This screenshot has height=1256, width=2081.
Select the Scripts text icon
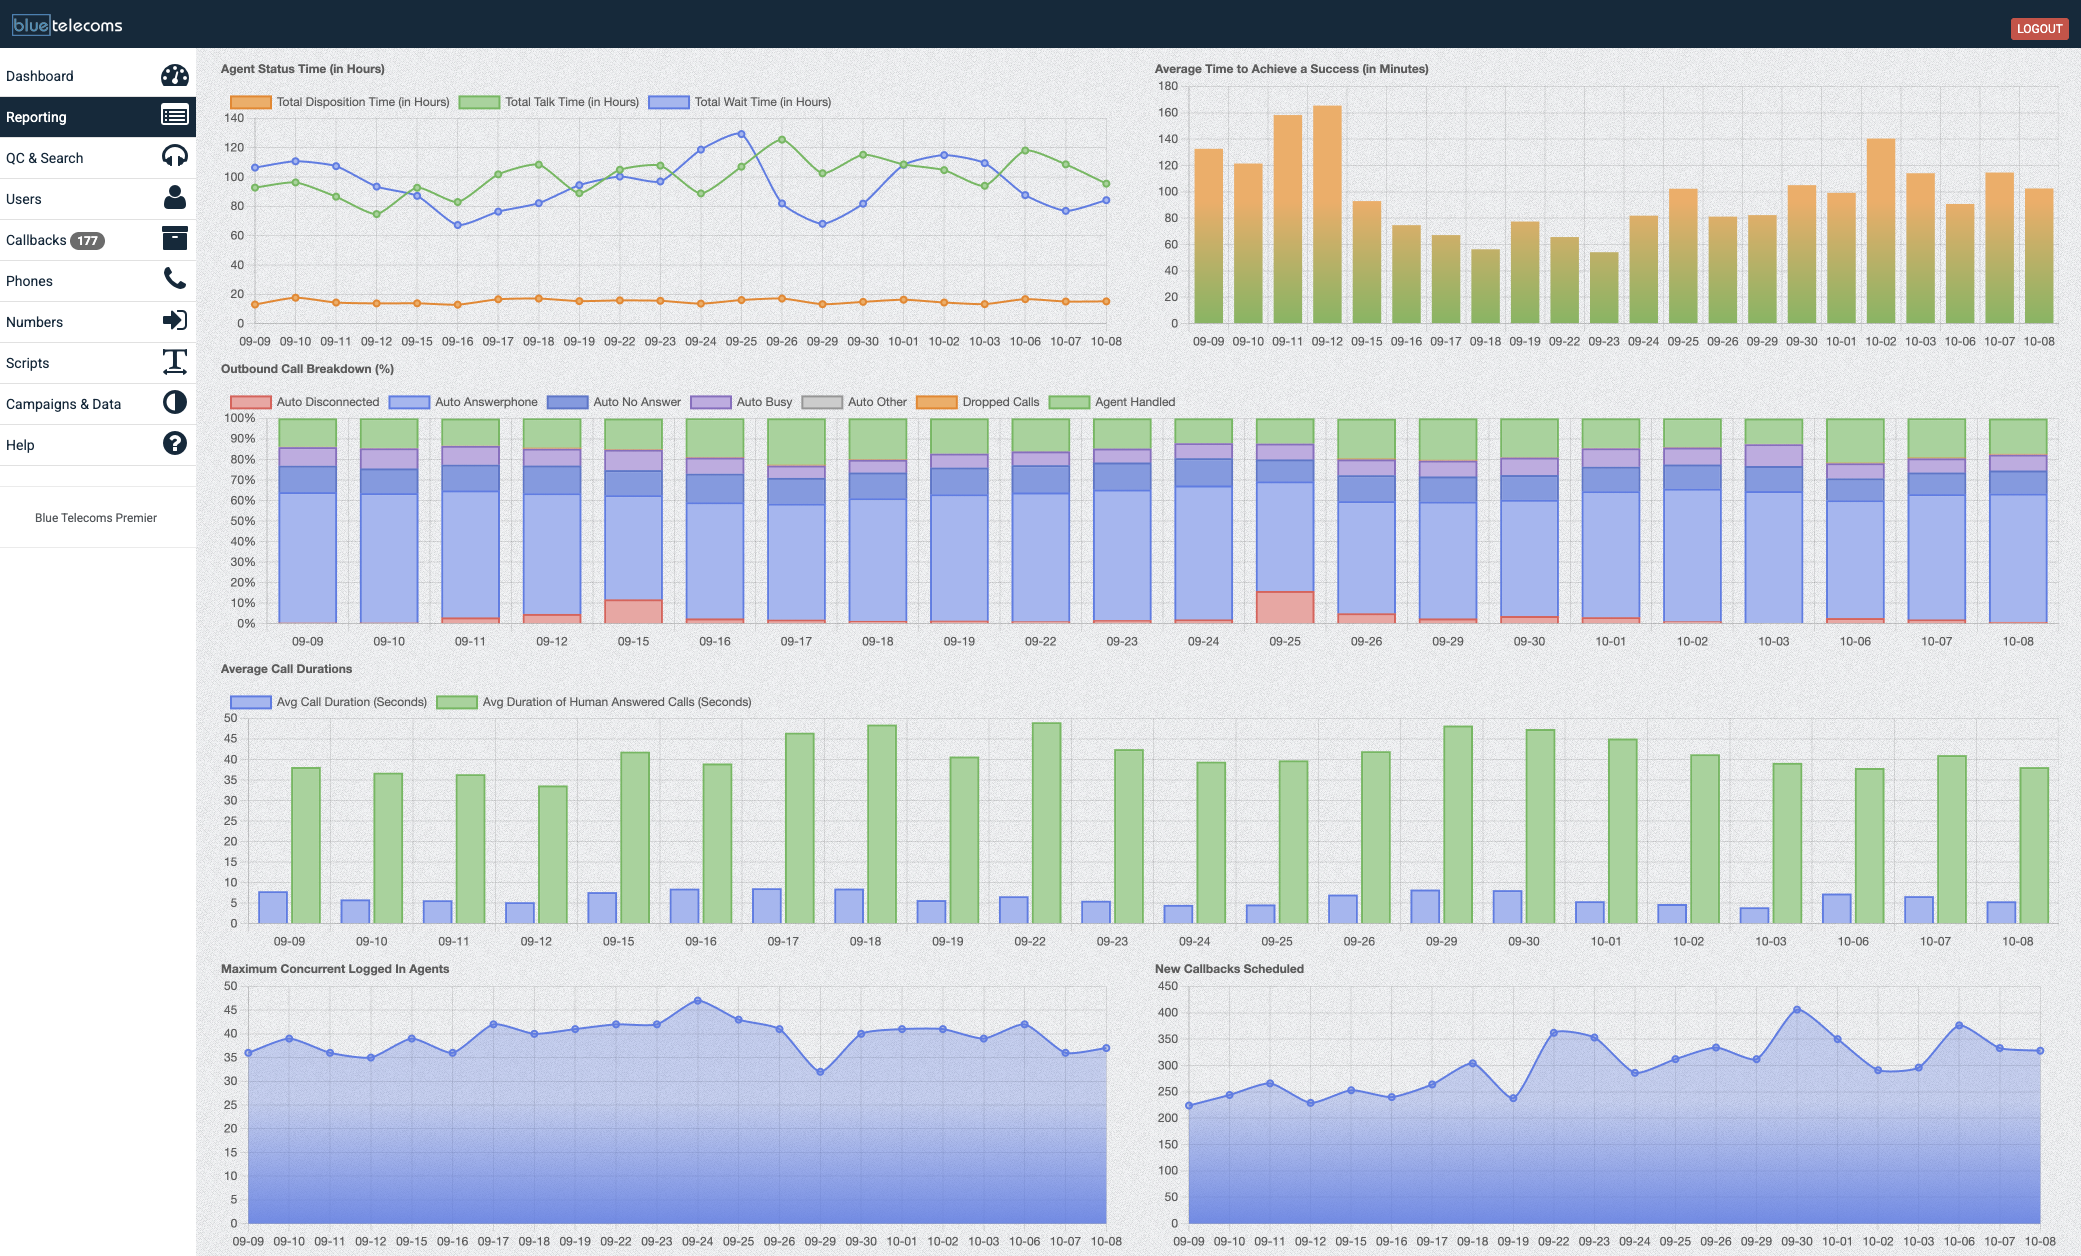[176, 362]
